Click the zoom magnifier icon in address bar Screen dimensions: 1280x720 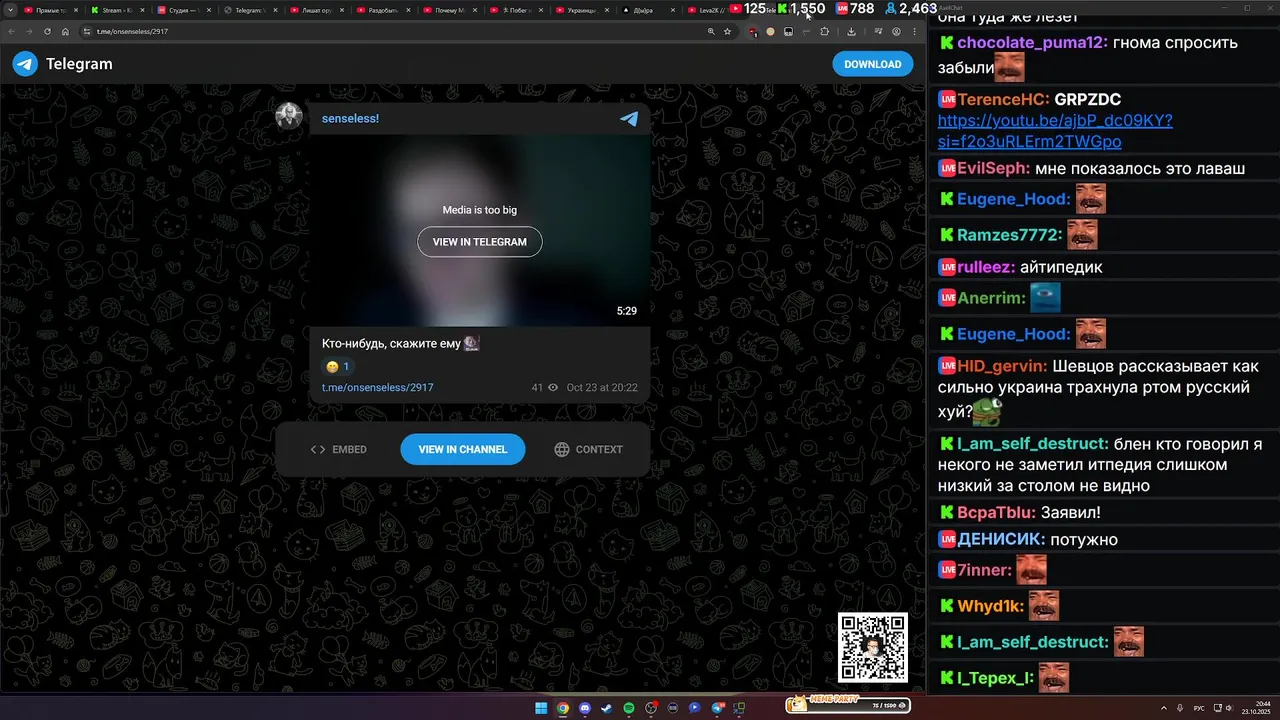click(711, 31)
